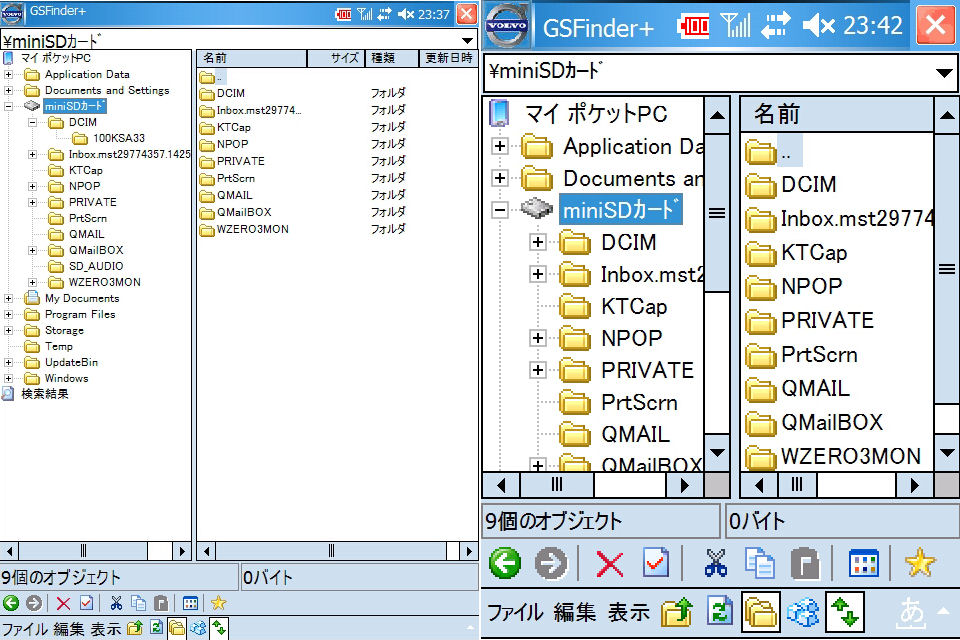
Task: Open the star Favorites icon in the enlarged window
Action: click(x=919, y=564)
